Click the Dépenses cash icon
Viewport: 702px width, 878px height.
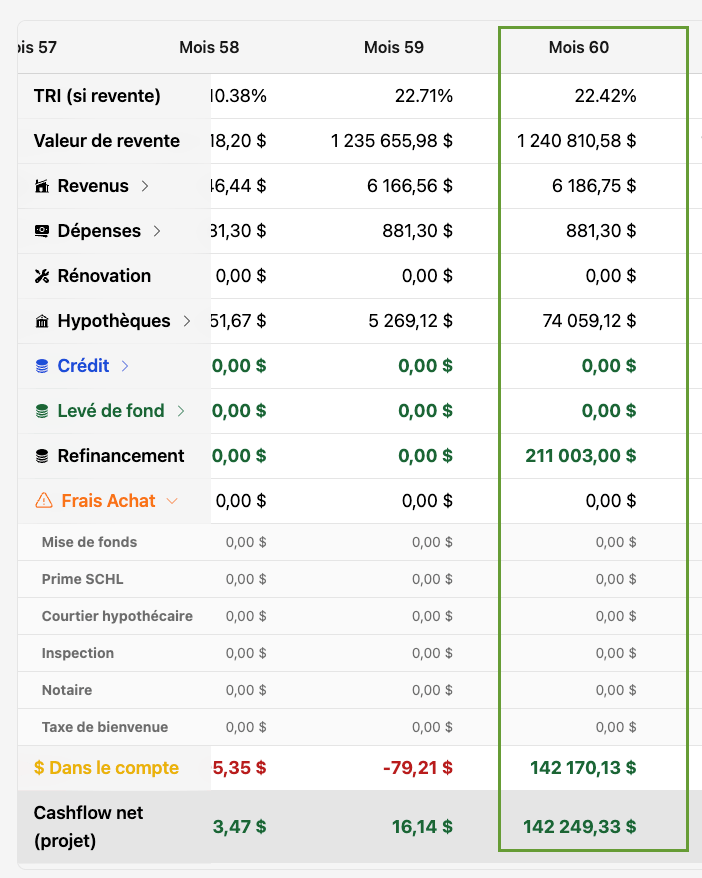pos(42,231)
